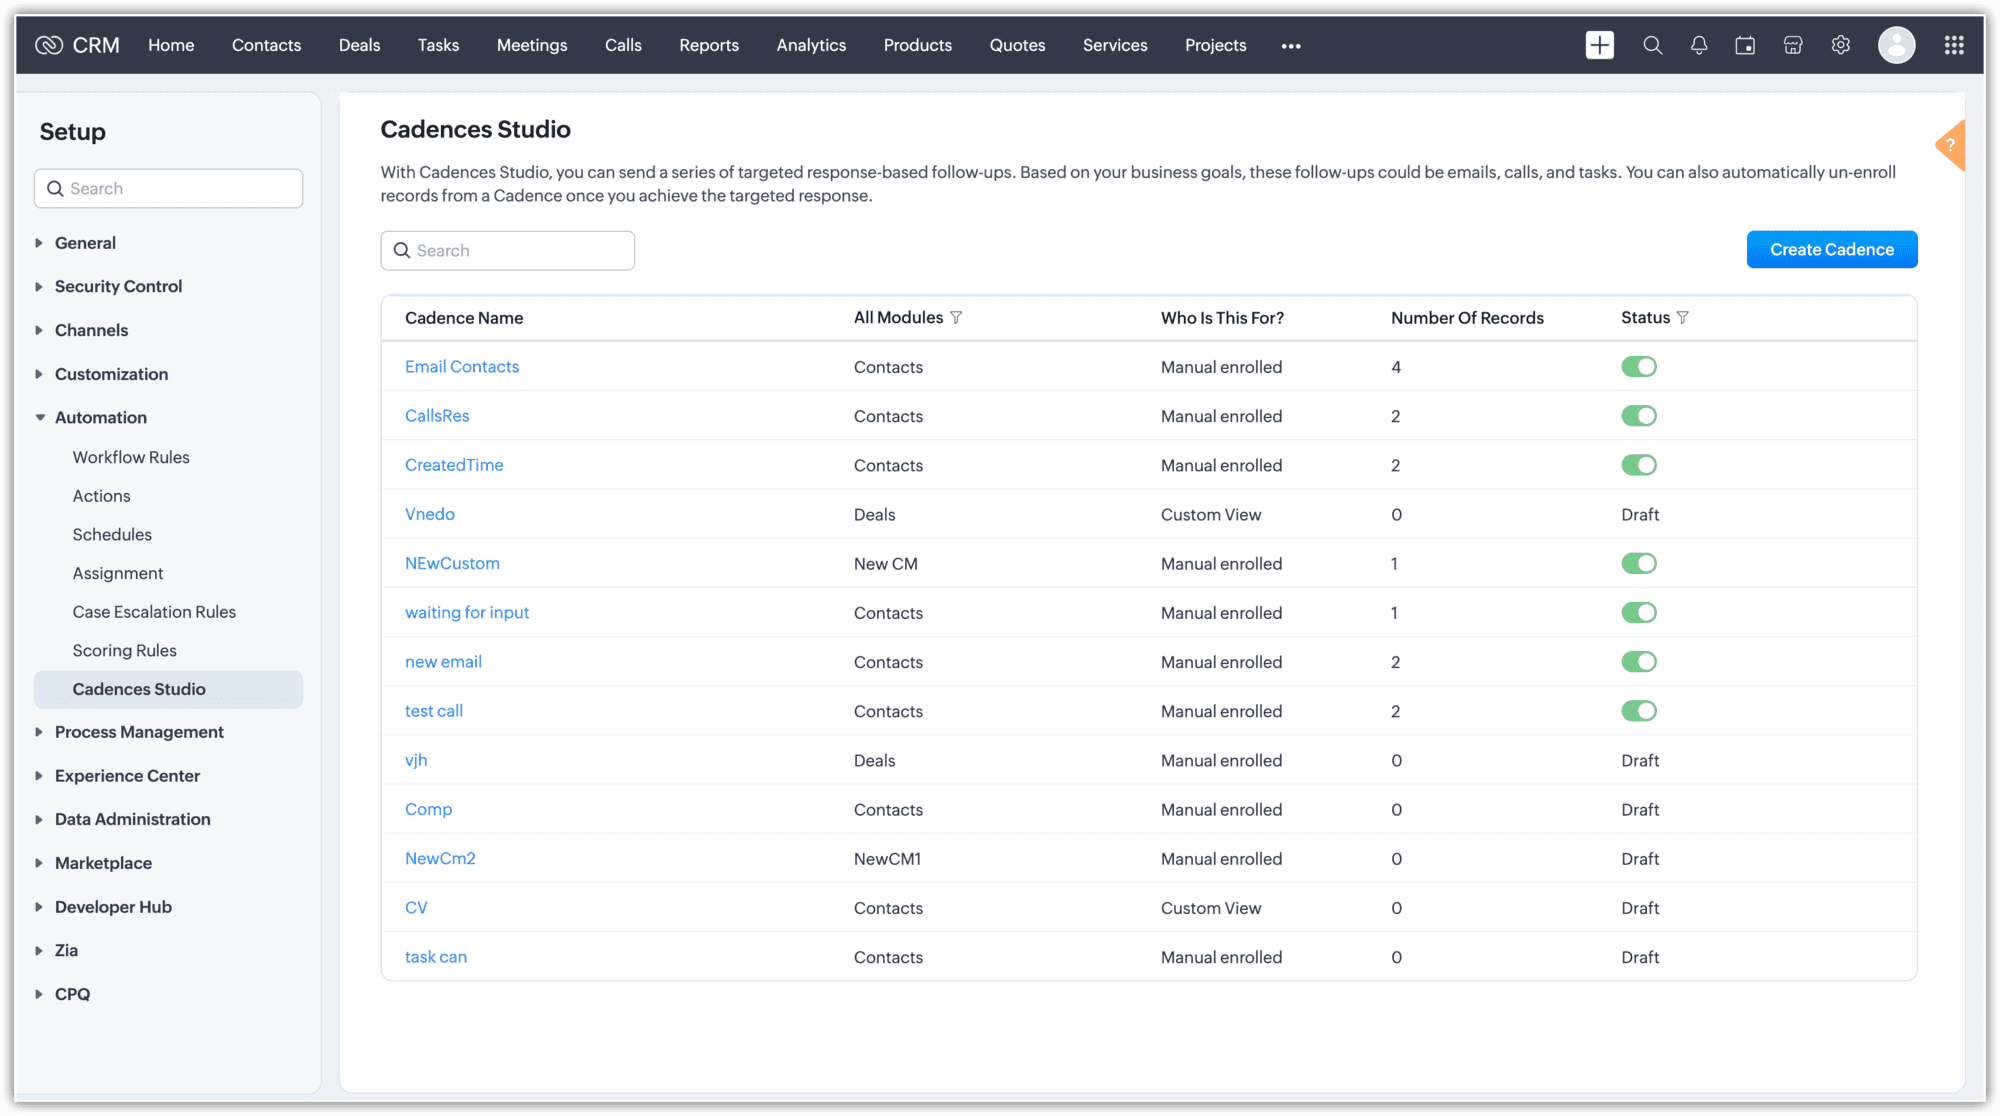The width and height of the screenshot is (2000, 1116).
Task: Open the All Modules filter
Action: [x=956, y=318]
